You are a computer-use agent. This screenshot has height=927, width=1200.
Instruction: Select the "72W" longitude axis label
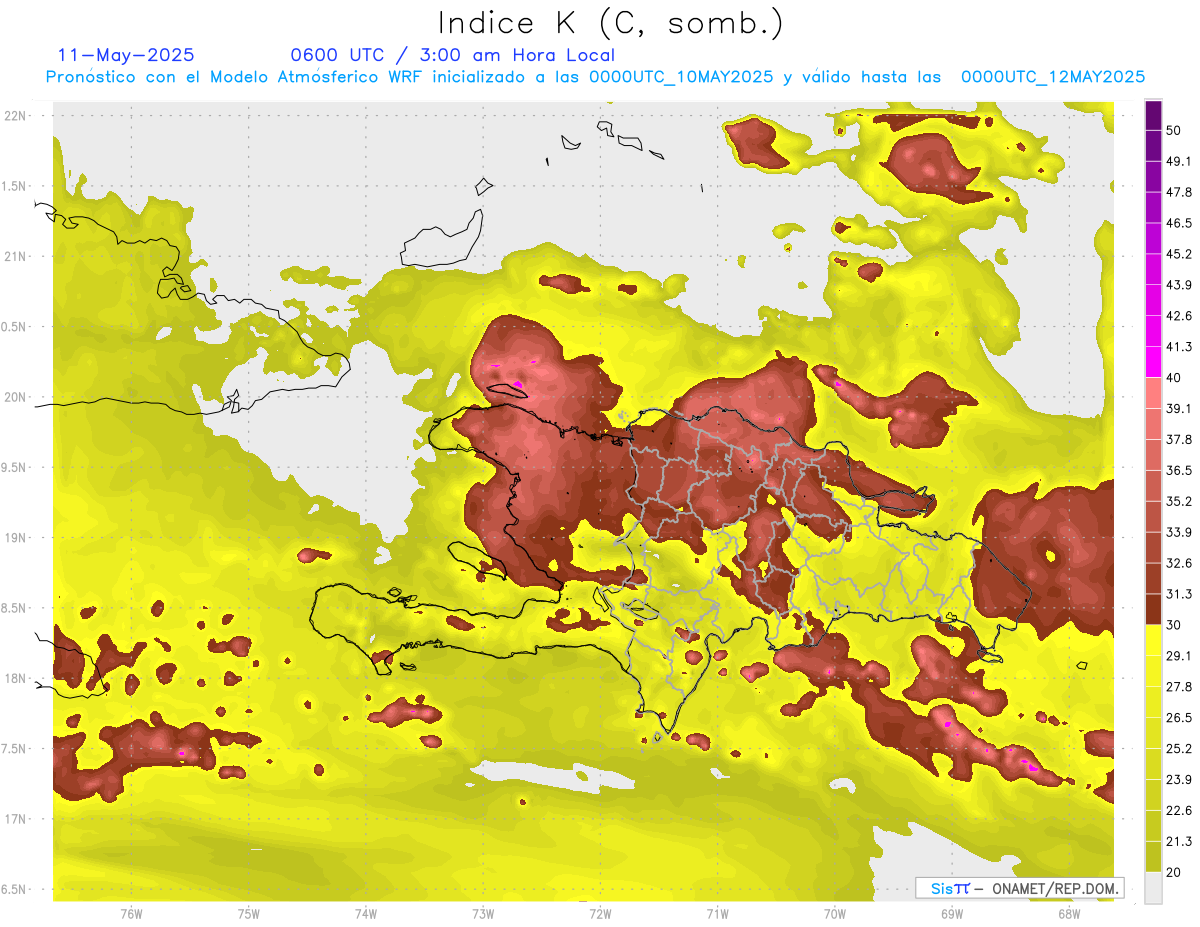pos(600,914)
